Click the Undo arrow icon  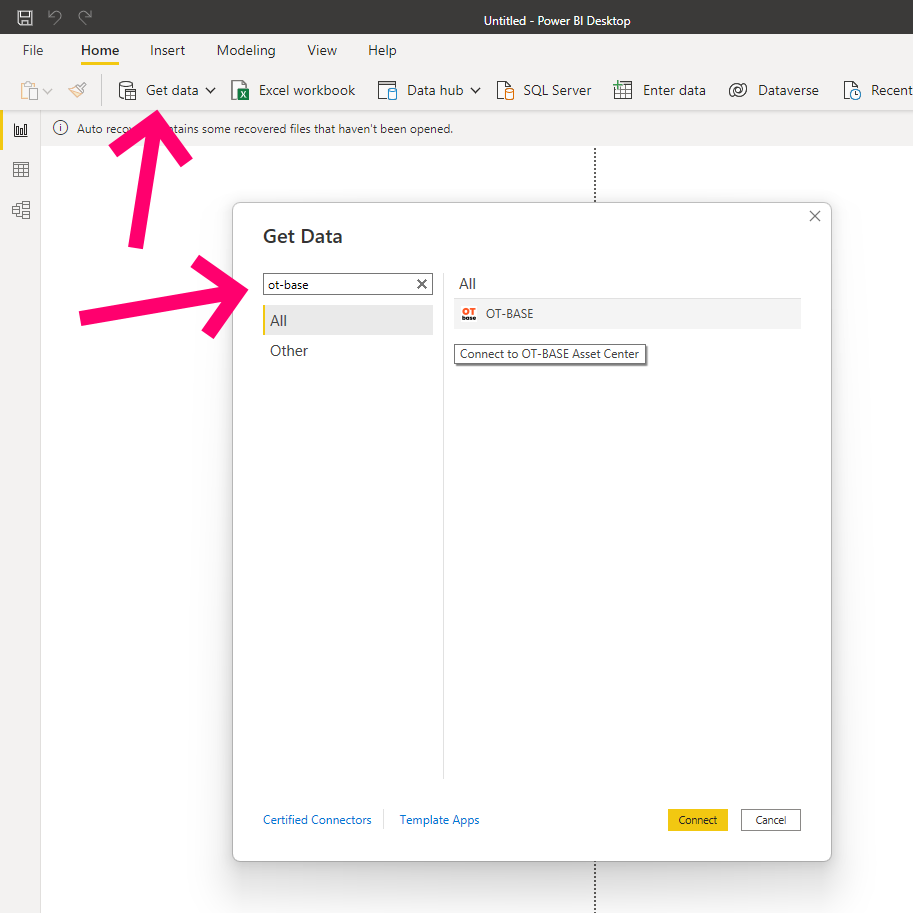pos(55,17)
